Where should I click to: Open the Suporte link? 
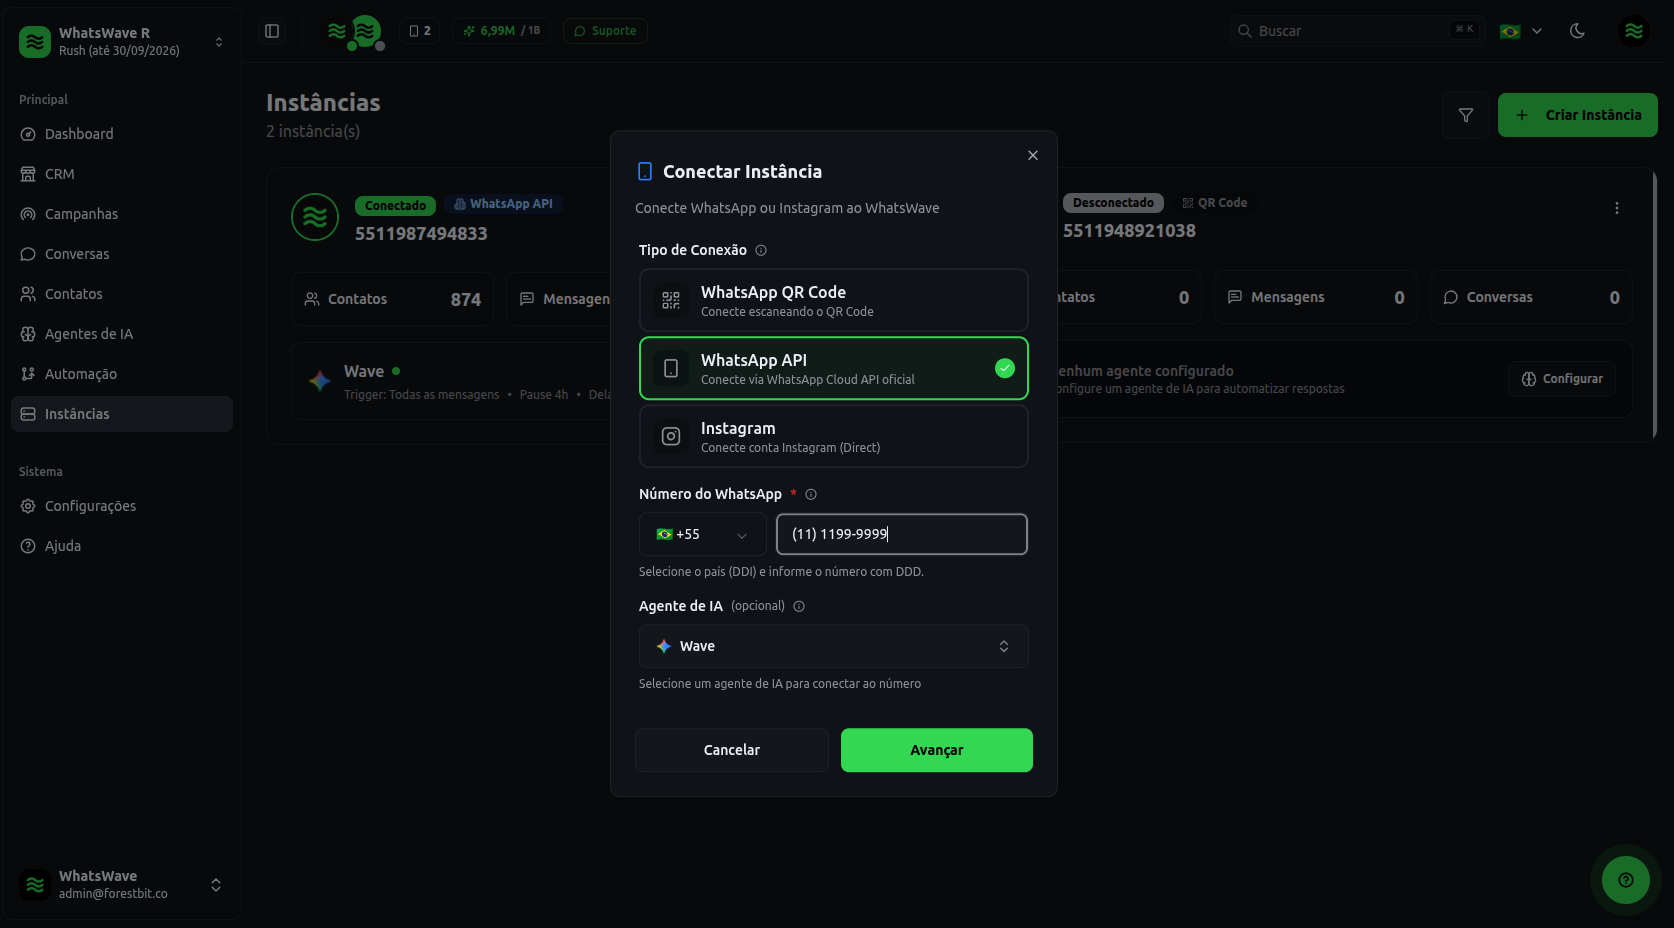[x=605, y=31]
